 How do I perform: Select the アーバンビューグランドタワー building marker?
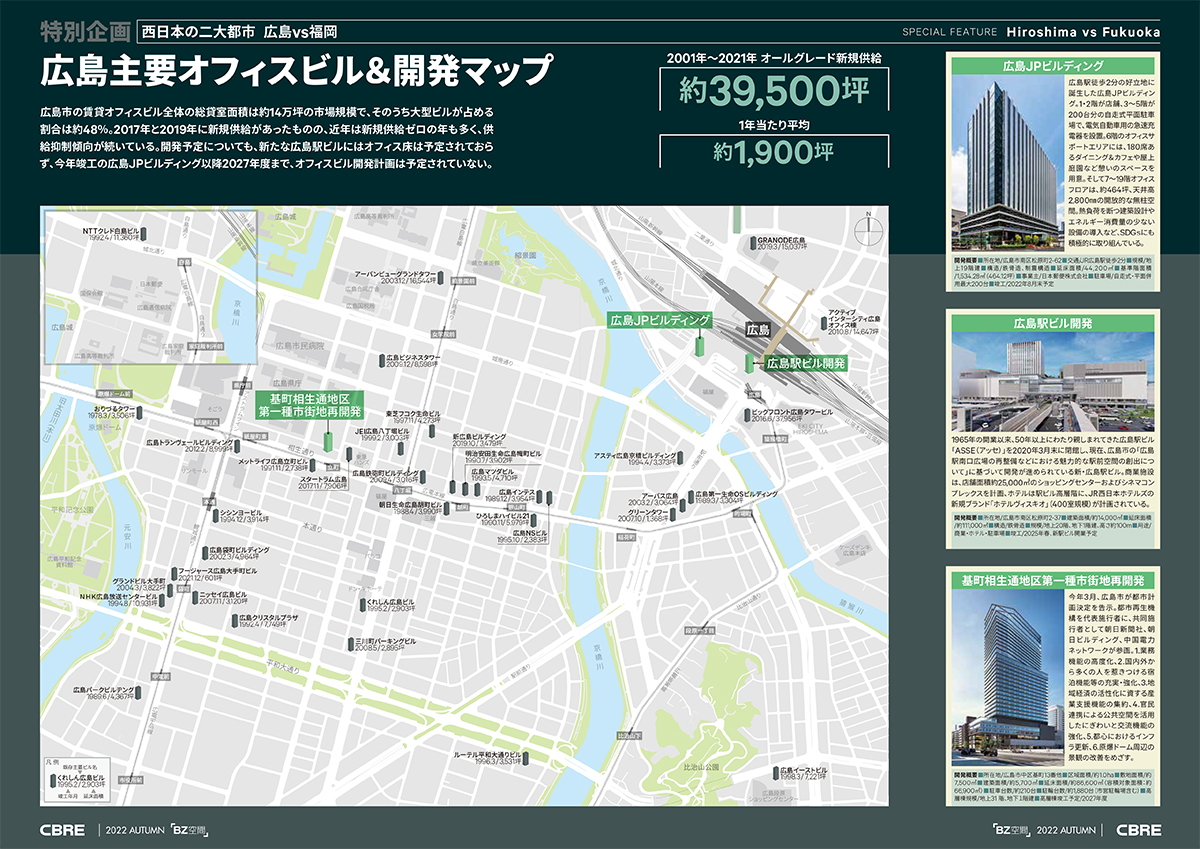(x=441, y=277)
